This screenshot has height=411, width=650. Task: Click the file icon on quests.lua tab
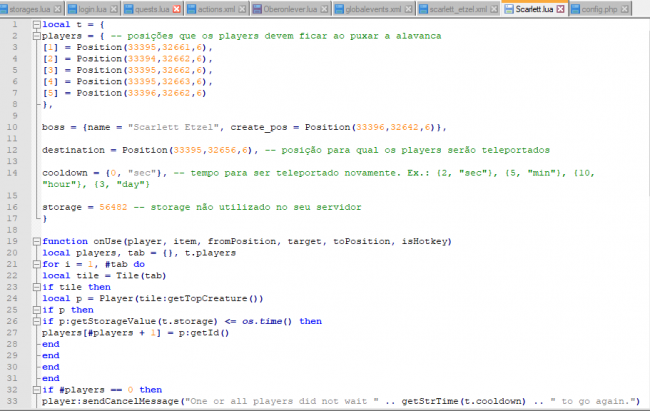[129, 9]
